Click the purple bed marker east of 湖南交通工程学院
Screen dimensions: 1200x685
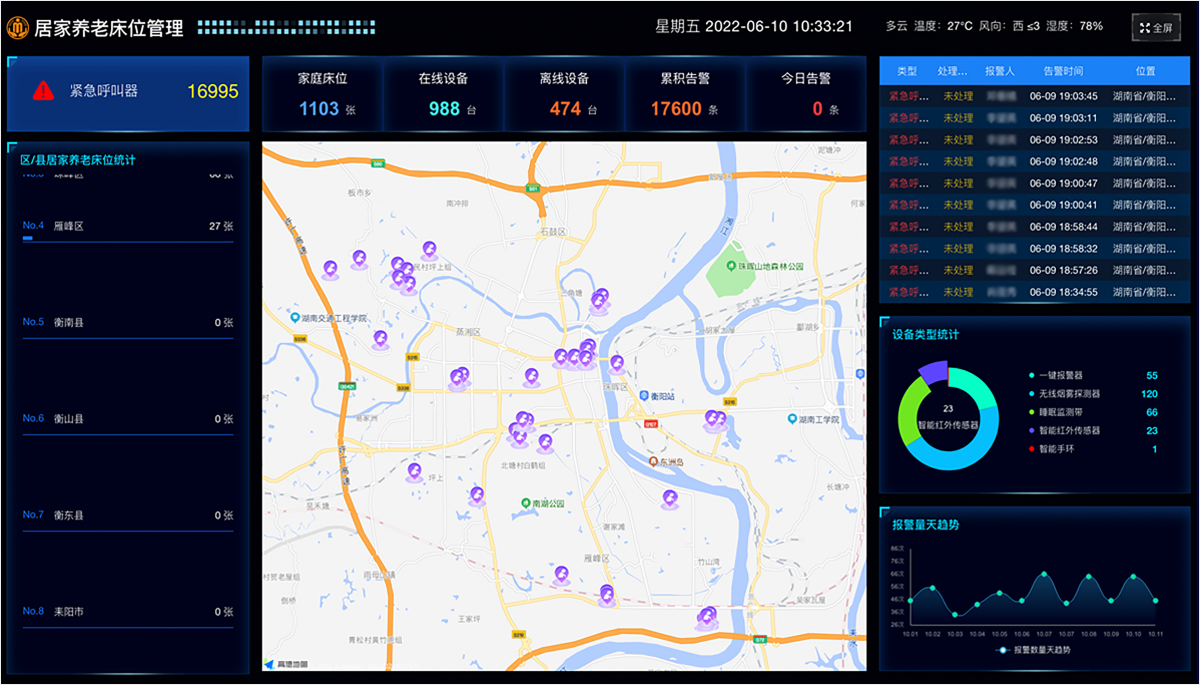coord(381,340)
